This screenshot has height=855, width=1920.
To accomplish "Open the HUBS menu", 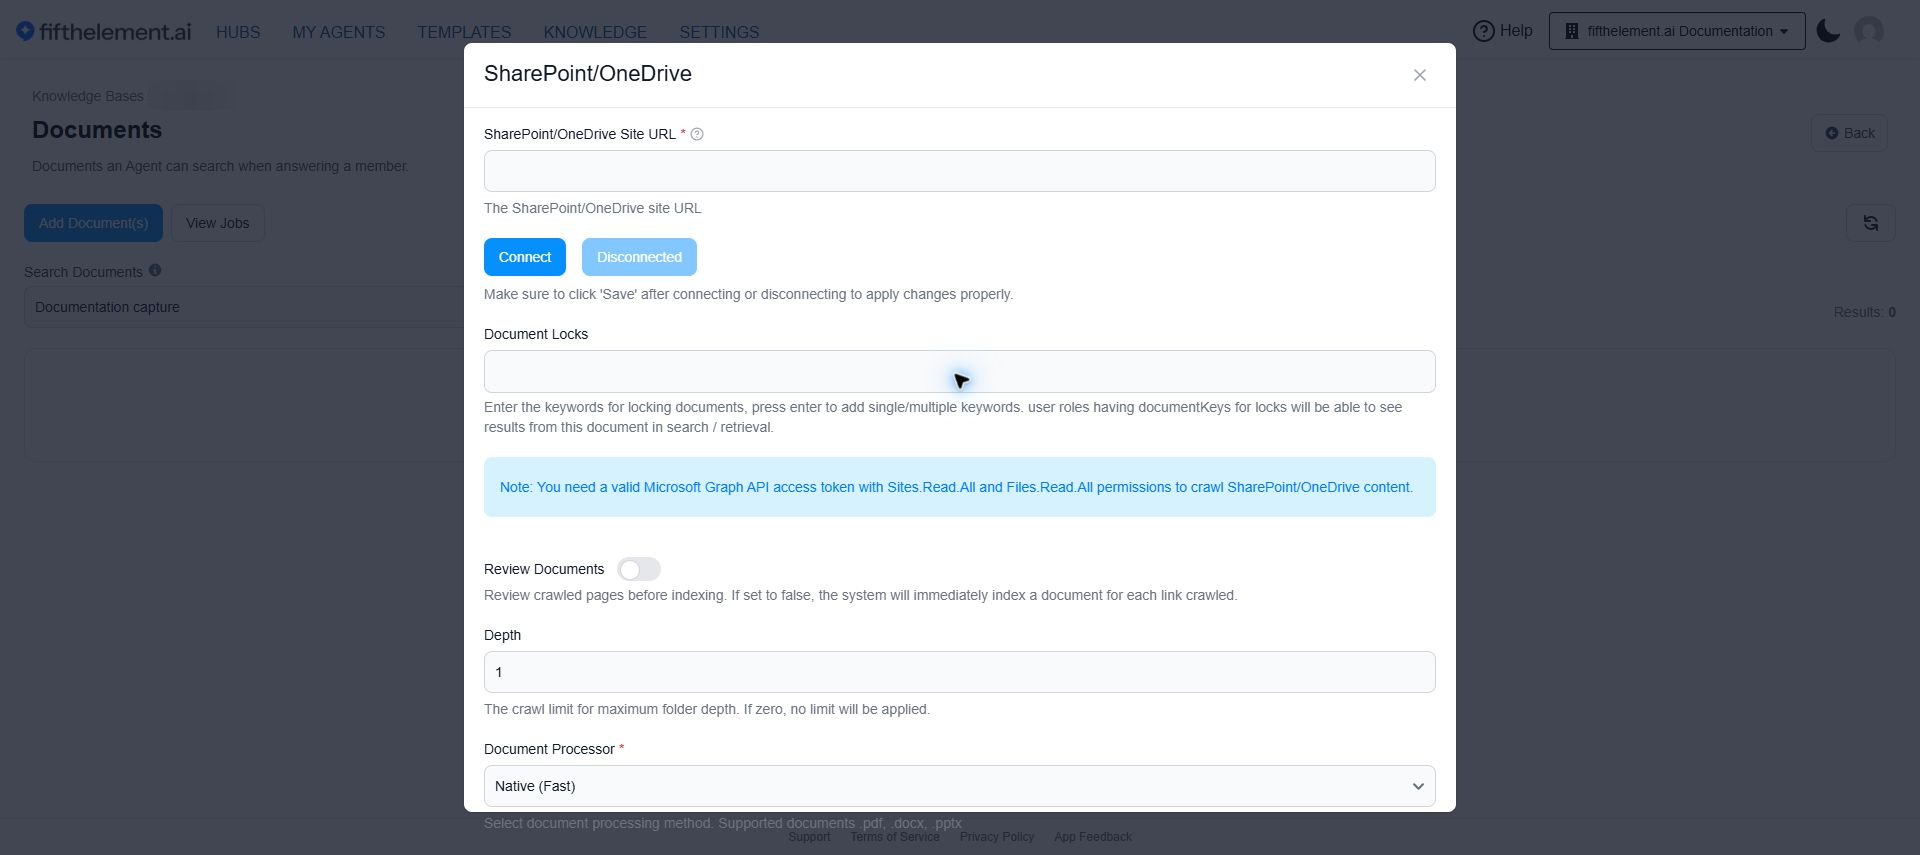I will (x=238, y=32).
